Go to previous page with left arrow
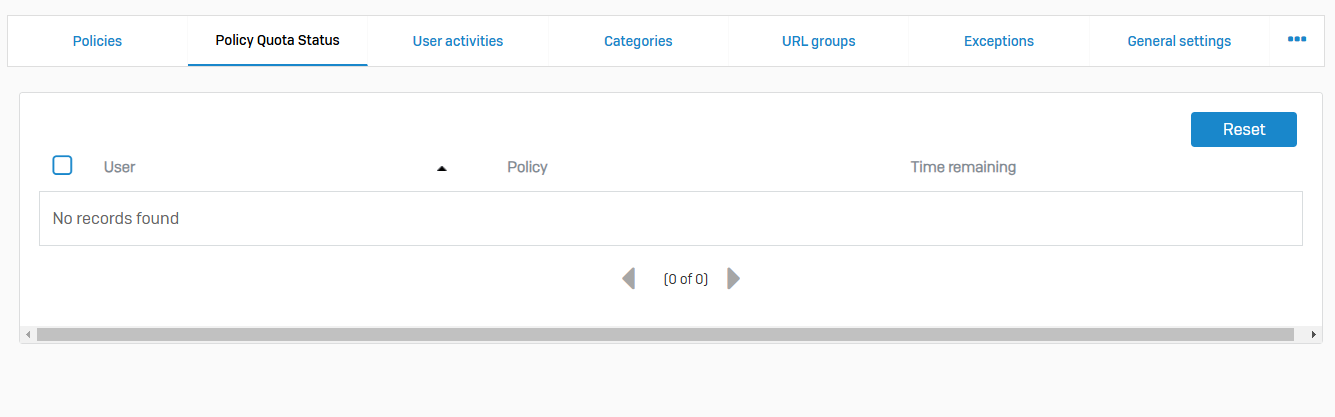The width and height of the screenshot is (1335, 417). [x=629, y=279]
